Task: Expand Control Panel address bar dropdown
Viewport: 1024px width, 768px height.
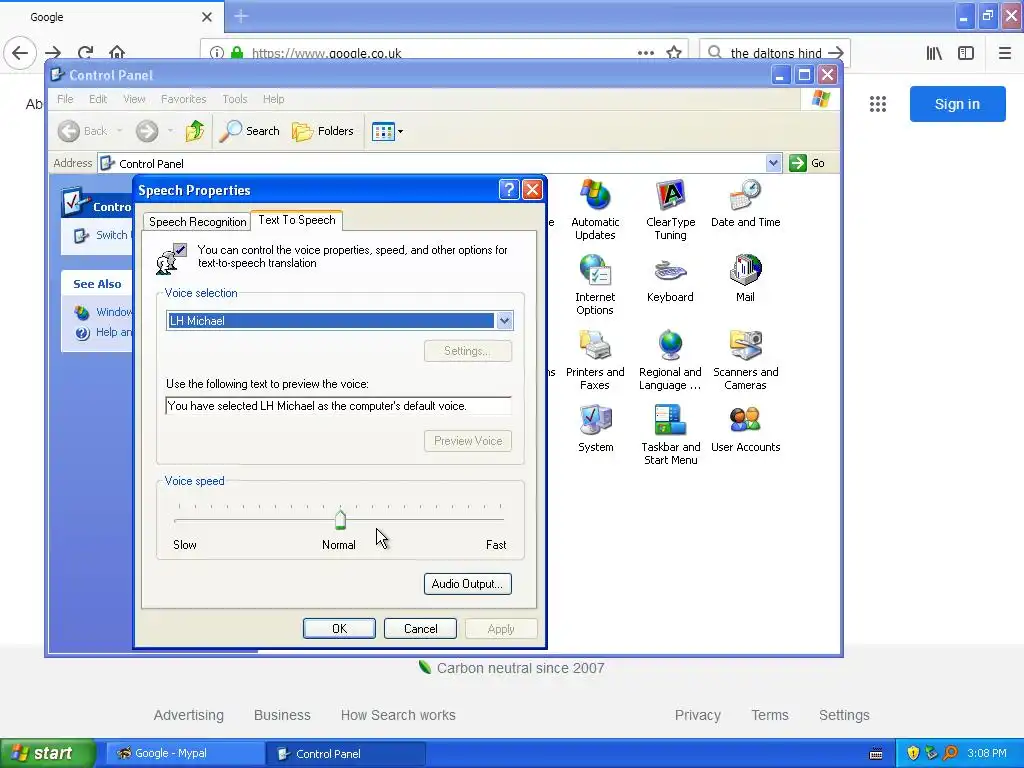Action: 773,163
